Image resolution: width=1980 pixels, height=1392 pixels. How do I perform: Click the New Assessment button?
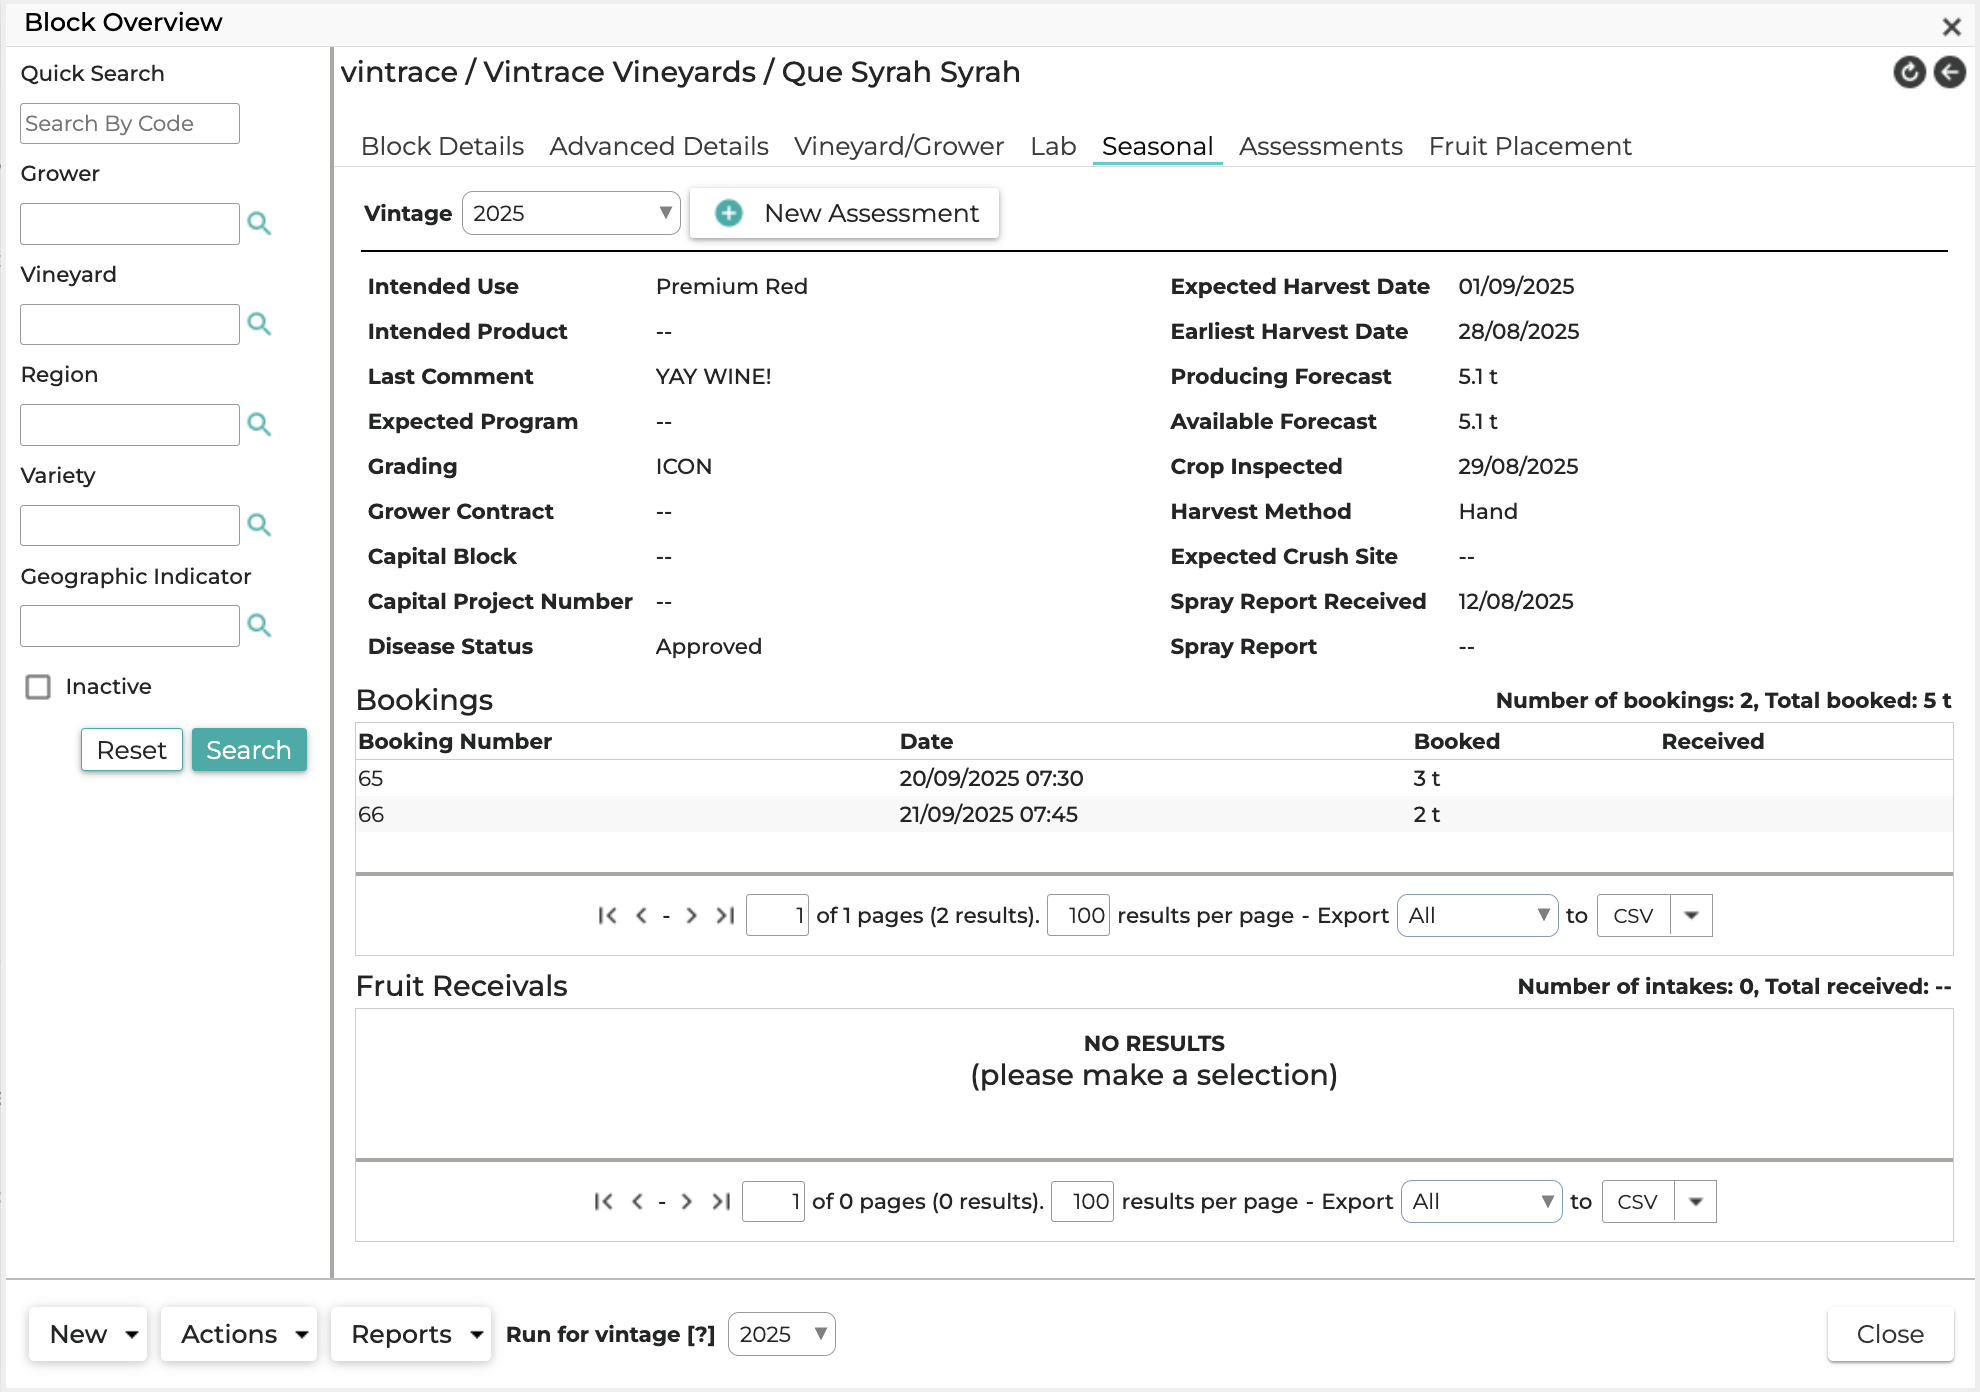(x=845, y=213)
